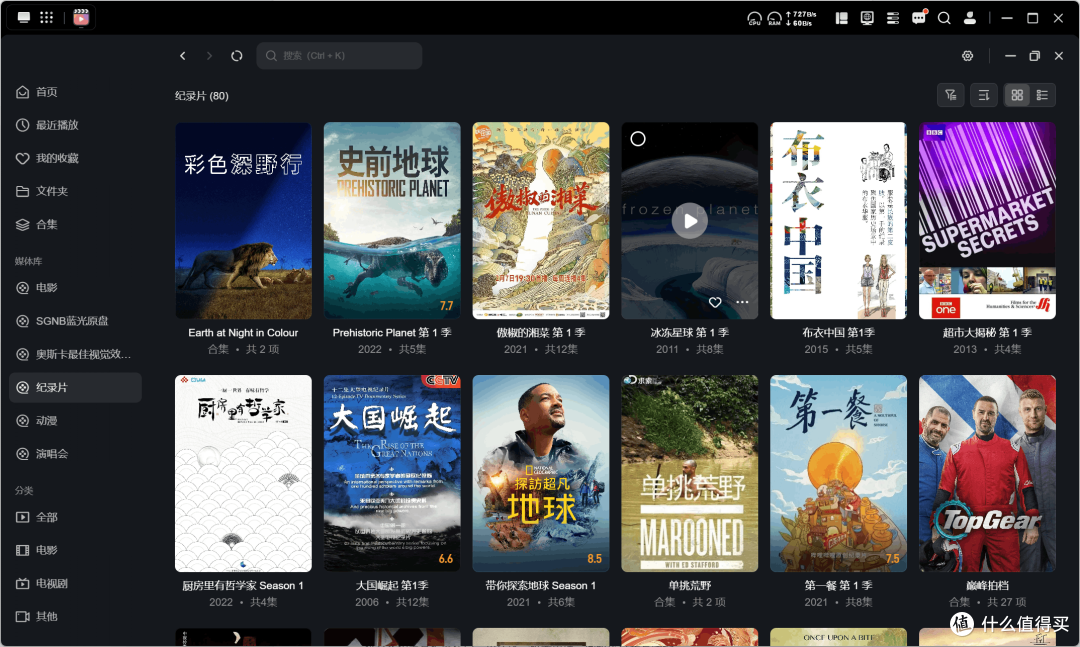Open Prehistoric Planet poster
Screen dimensions: 1080x647
click(x=392, y=220)
